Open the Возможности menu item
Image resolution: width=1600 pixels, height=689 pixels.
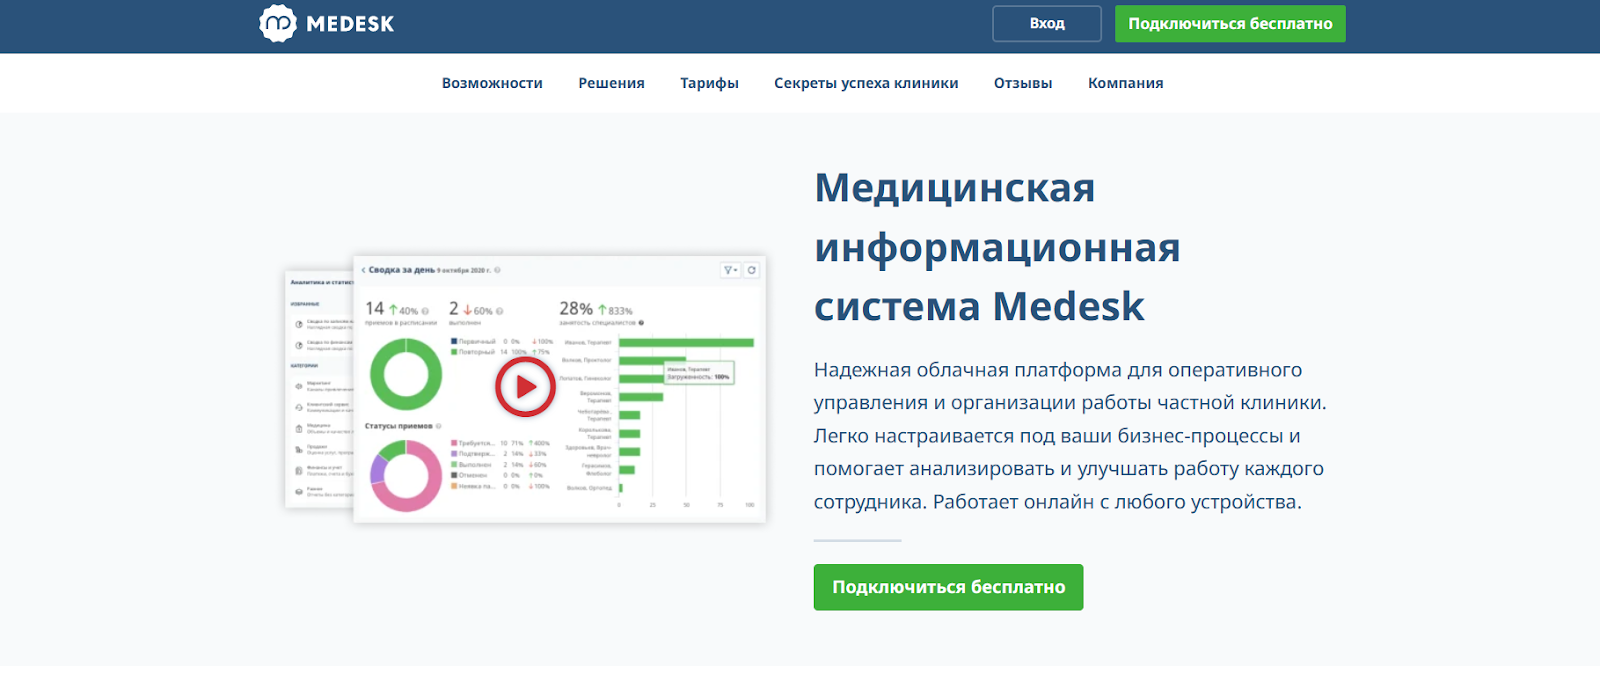click(492, 83)
